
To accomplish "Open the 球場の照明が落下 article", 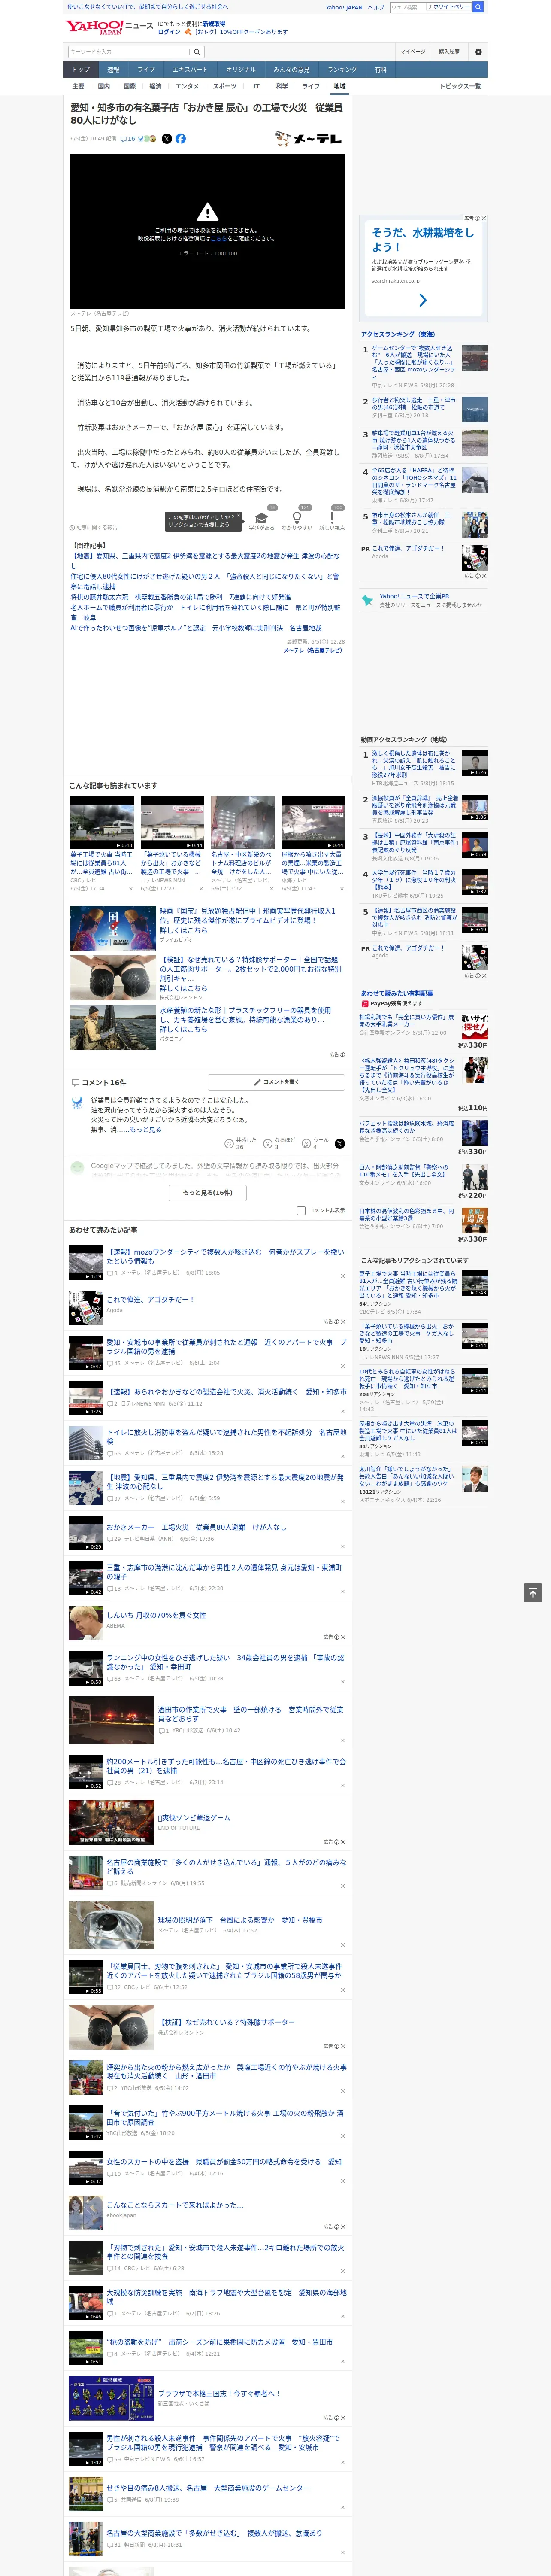I will 240,1920.
